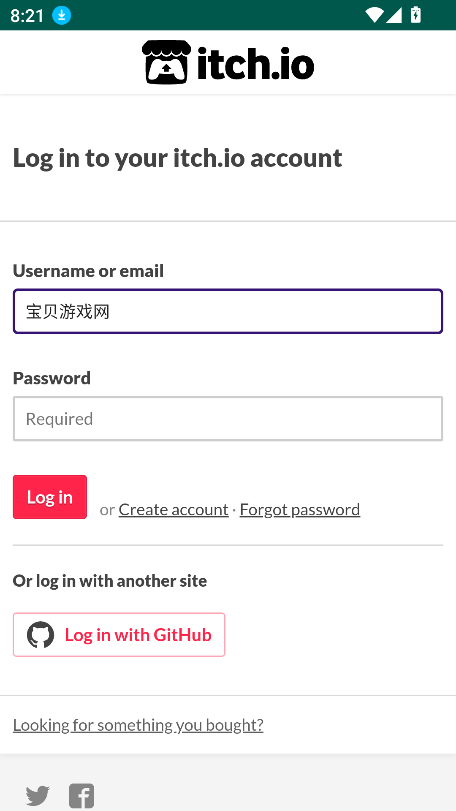Click the Log in to your itch.io account heading
The image size is (456, 811).
[x=177, y=158]
